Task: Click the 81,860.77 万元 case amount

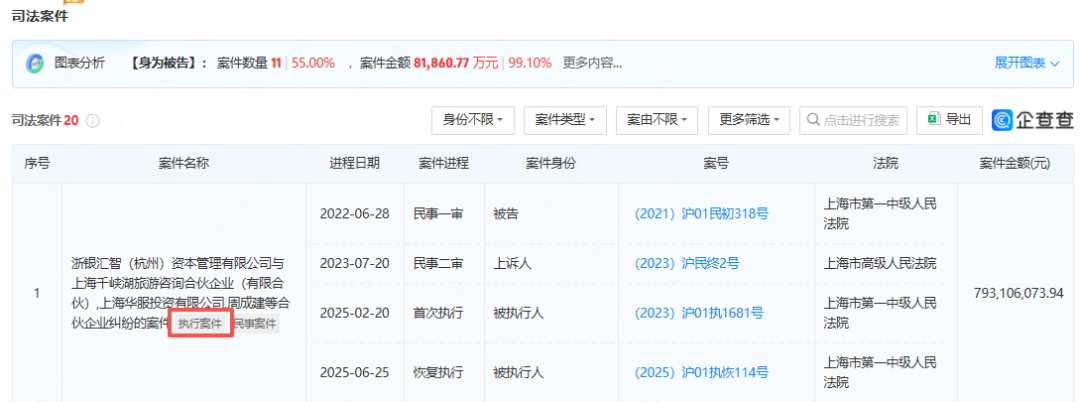Action: pos(455,63)
